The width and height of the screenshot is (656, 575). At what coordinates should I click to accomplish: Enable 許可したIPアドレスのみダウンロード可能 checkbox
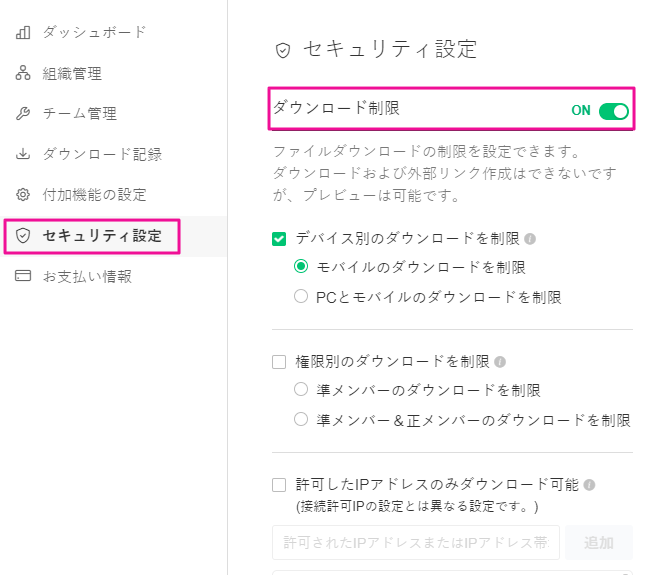pos(279,485)
